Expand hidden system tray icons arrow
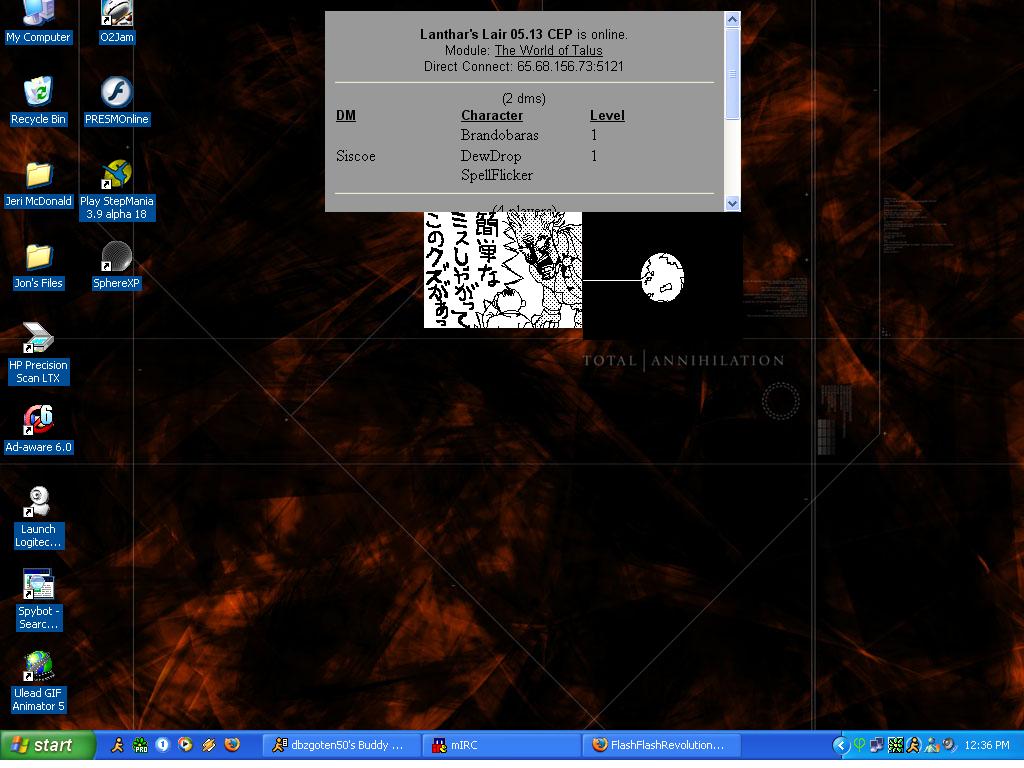This screenshot has height=768, width=1024. pos(840,744)
